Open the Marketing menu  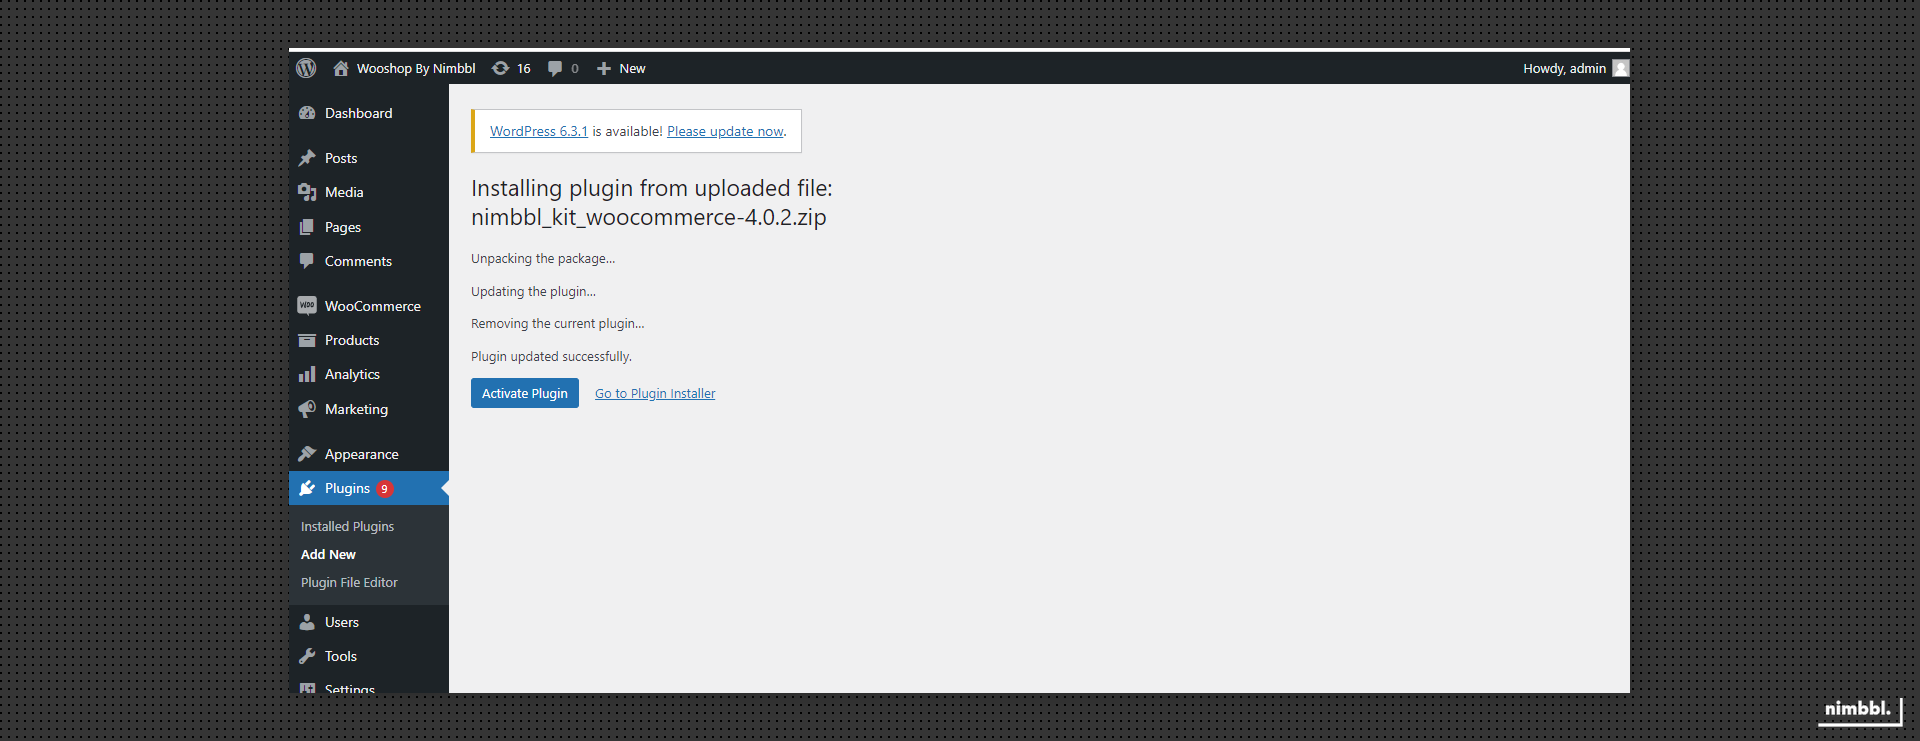(x=369, y=409)
